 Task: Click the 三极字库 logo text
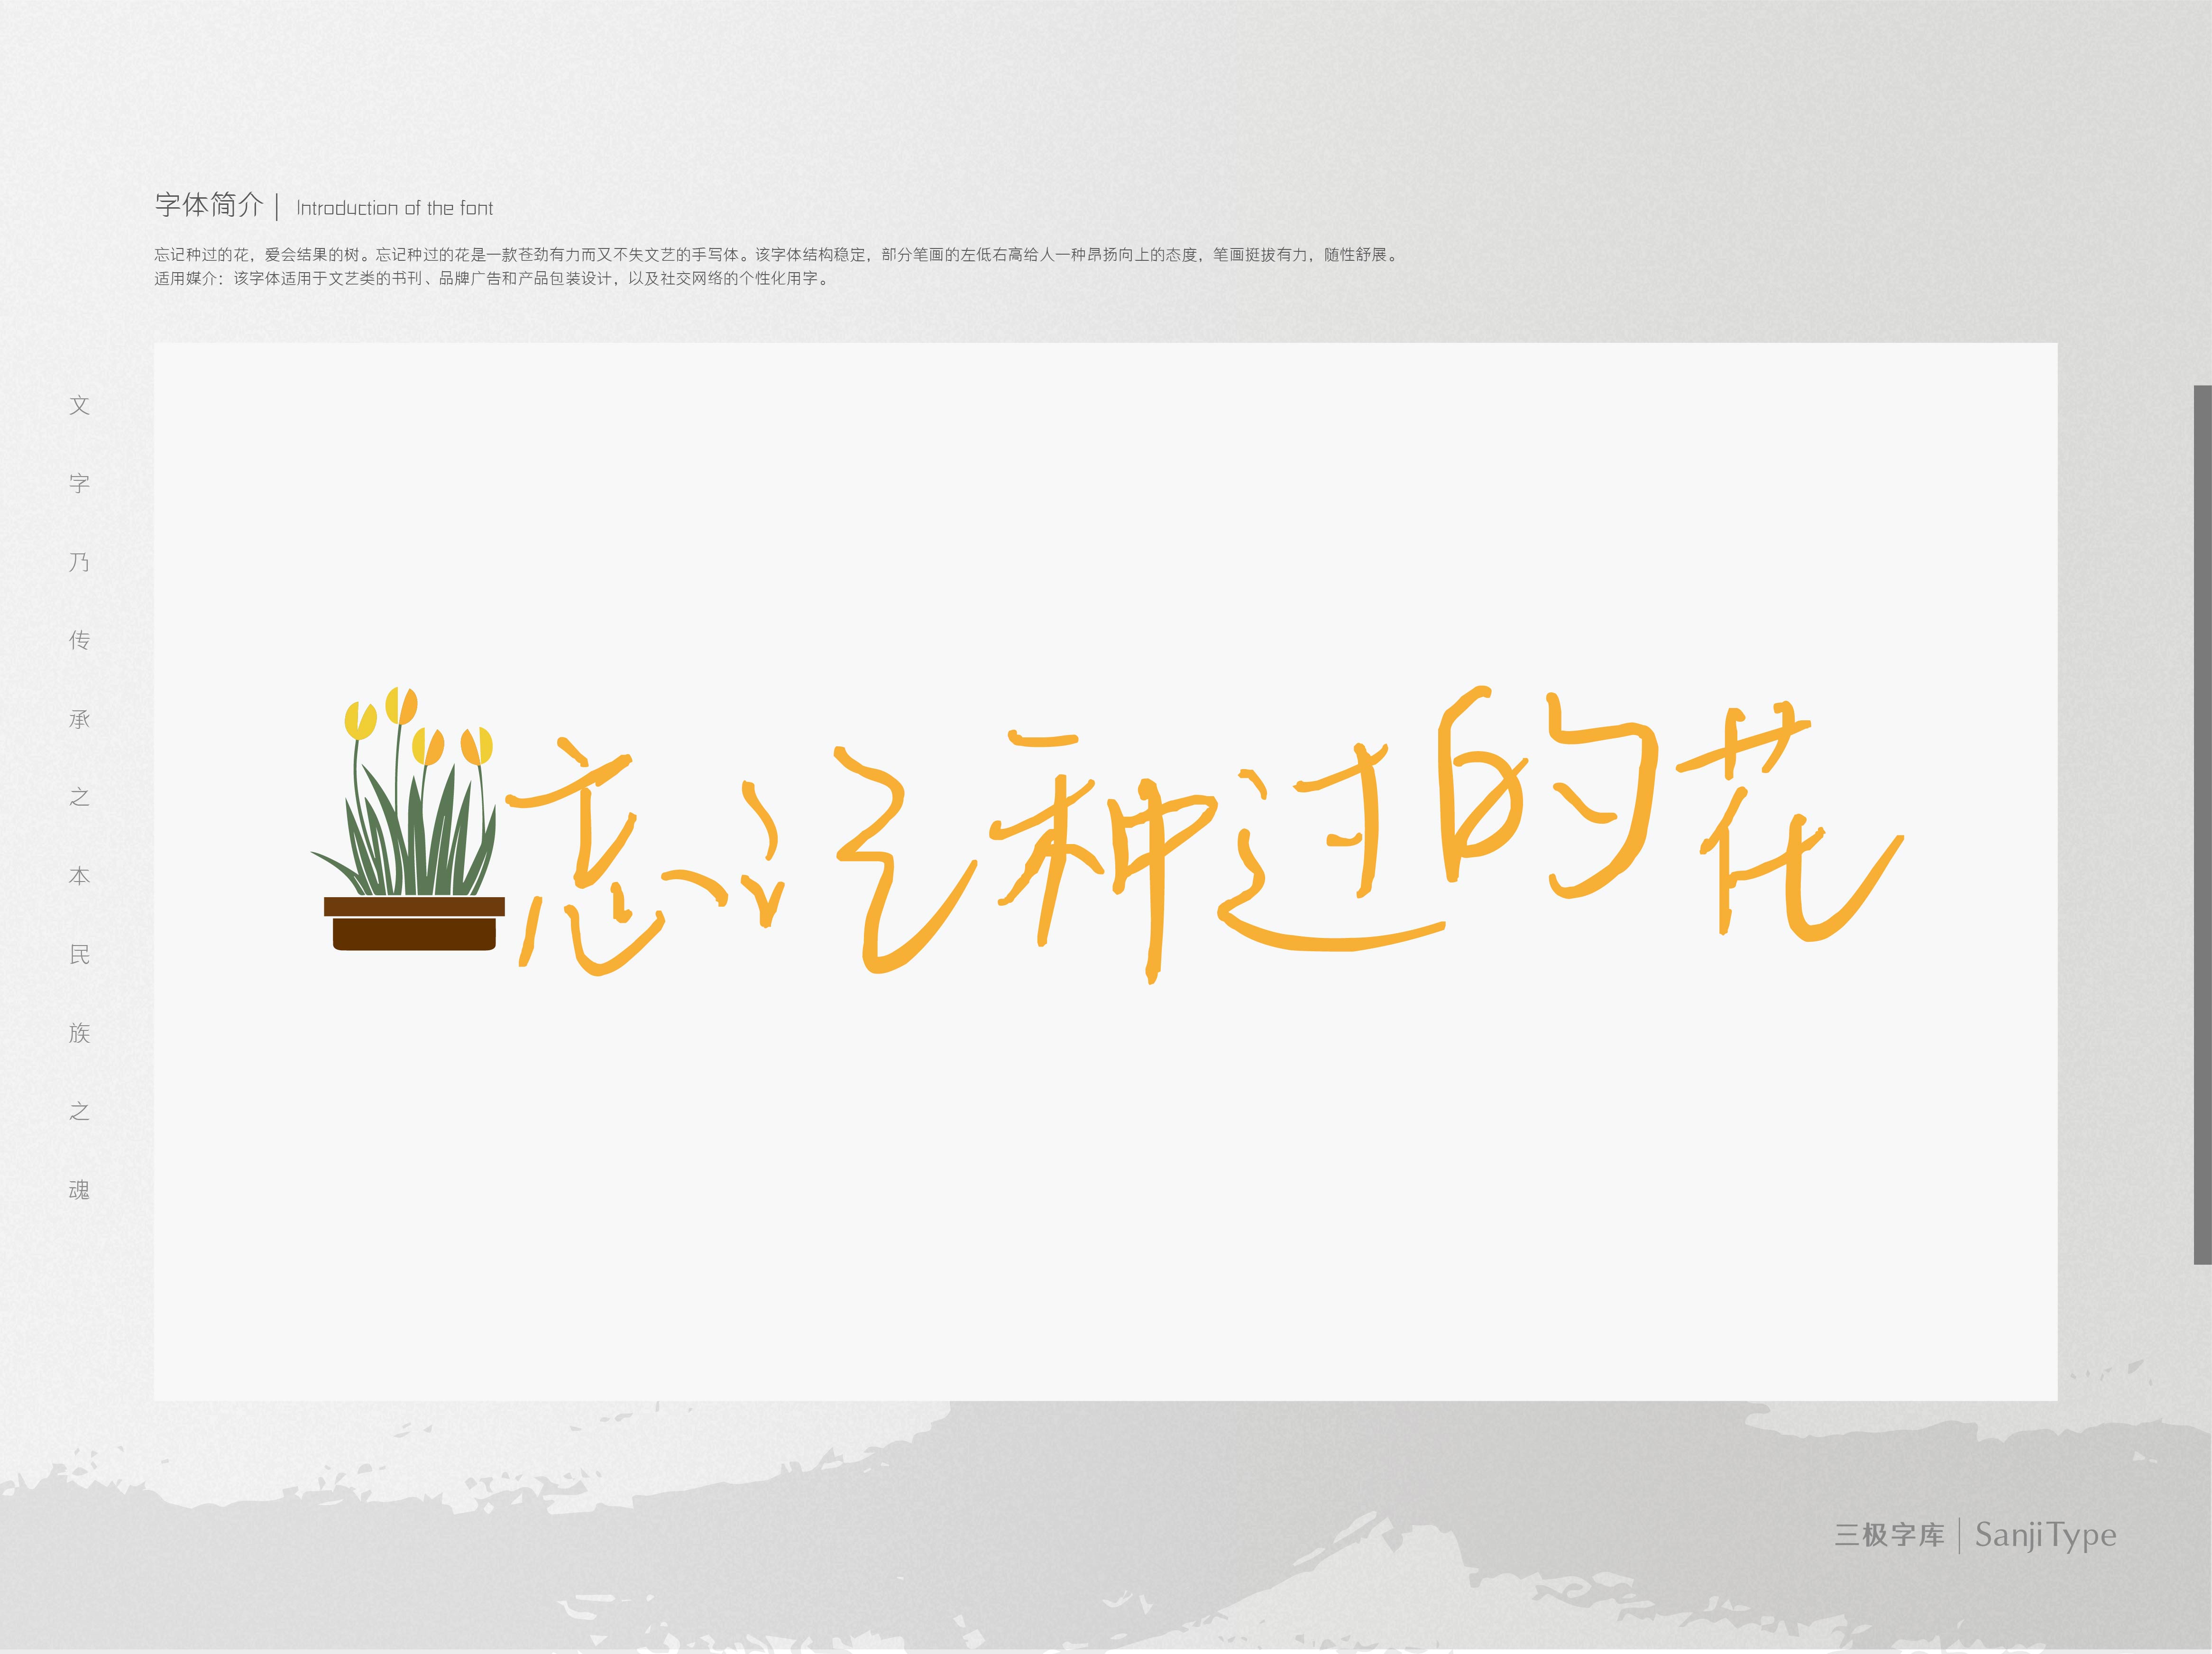click(1889, 1535)
